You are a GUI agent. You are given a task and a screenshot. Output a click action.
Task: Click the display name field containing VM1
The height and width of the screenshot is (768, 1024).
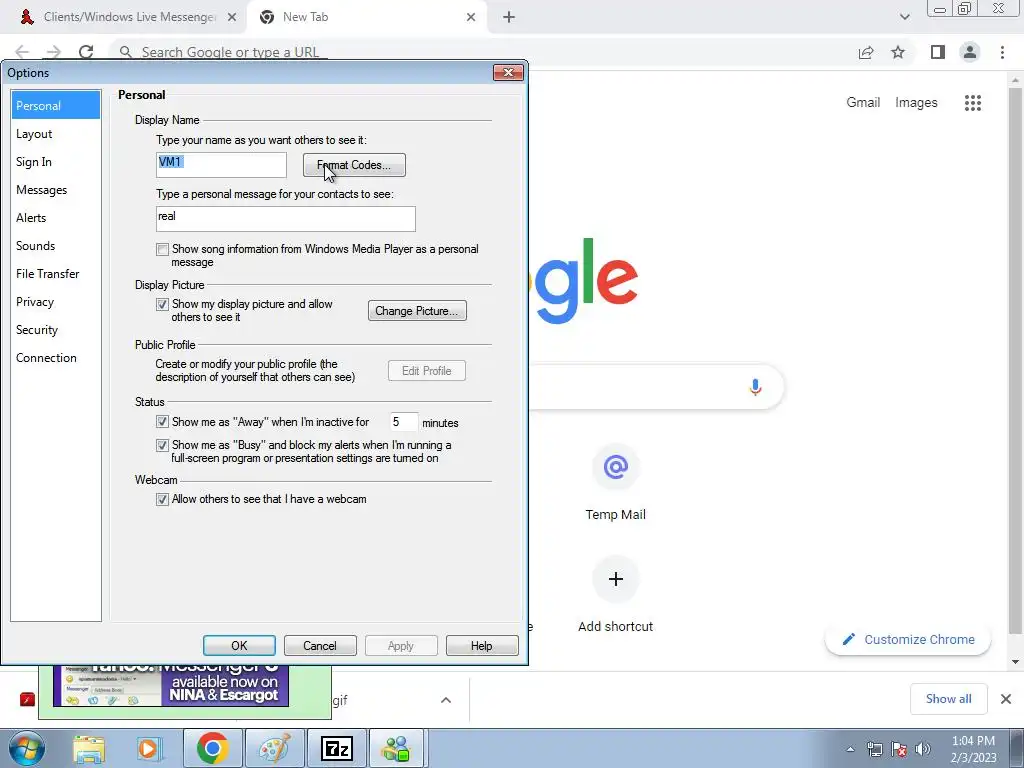coord(221,165)
